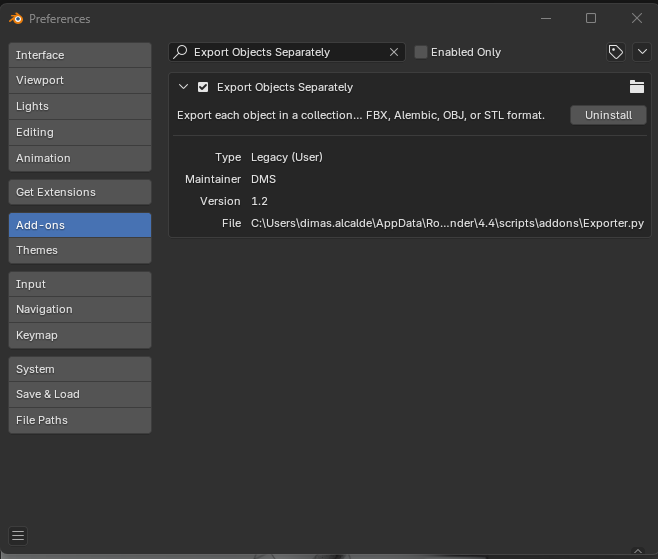Collapse the Export Objects Separately details
Viewport: 658px width, 559px height.
183,87
